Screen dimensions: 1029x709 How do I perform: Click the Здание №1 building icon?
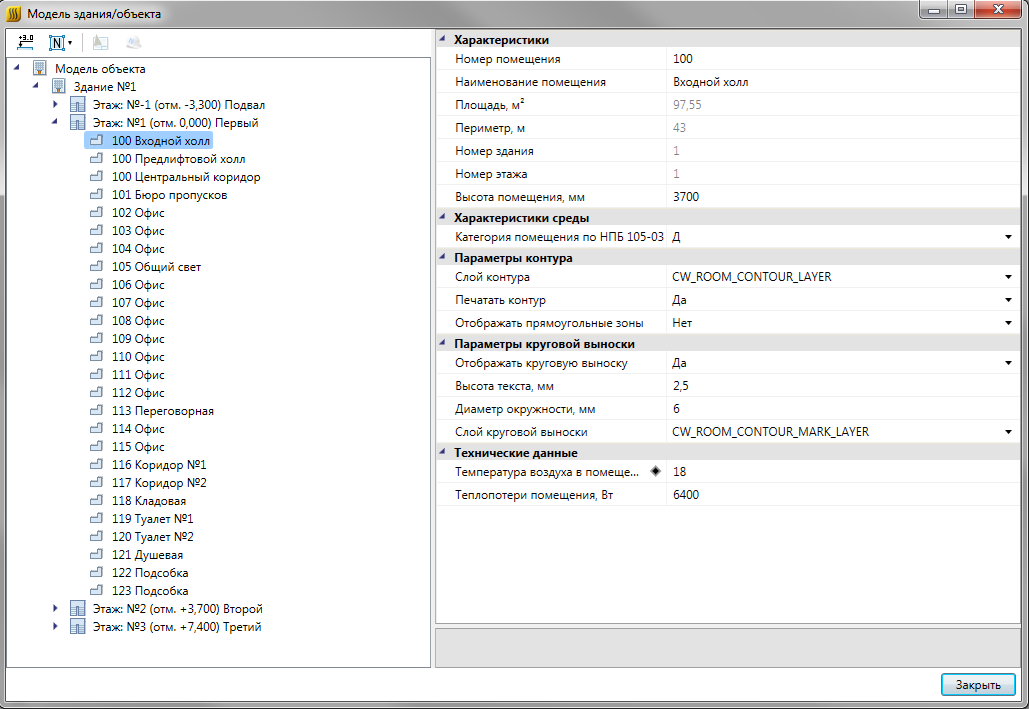pos(58,86)
